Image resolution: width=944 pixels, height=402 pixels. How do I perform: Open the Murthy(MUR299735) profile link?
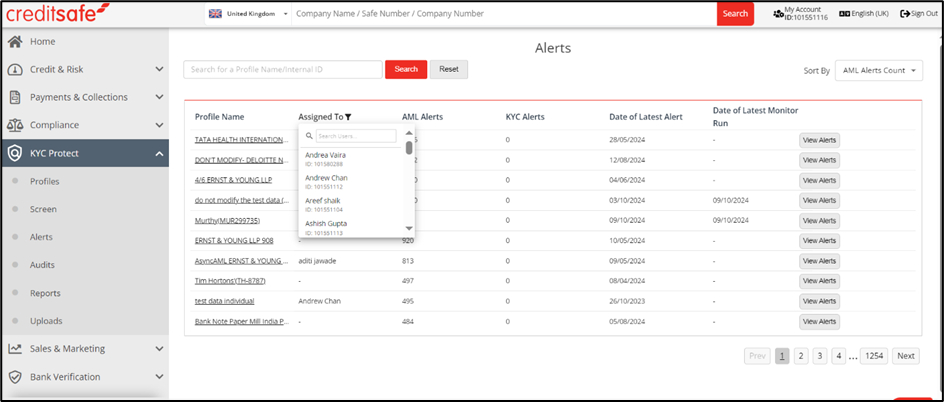[x=227, y=220]
